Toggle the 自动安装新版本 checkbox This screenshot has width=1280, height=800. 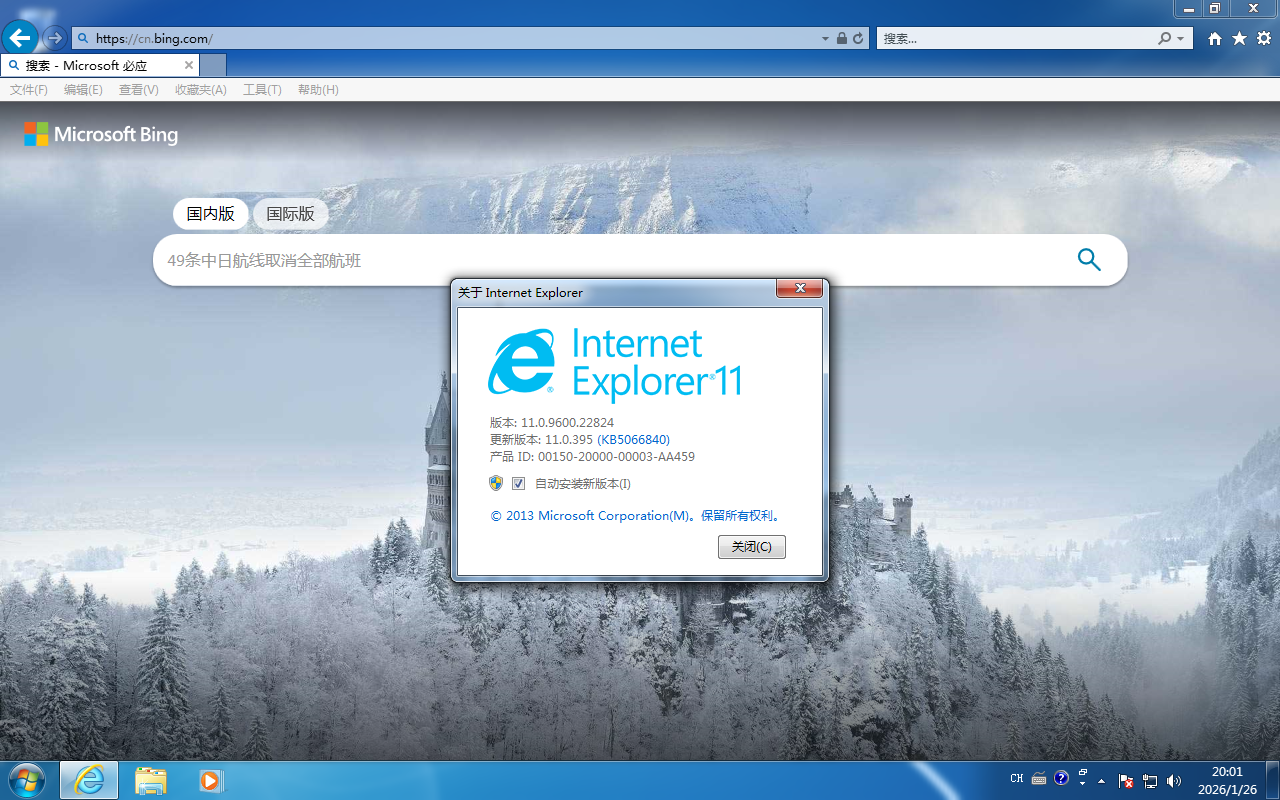point(518,483)
